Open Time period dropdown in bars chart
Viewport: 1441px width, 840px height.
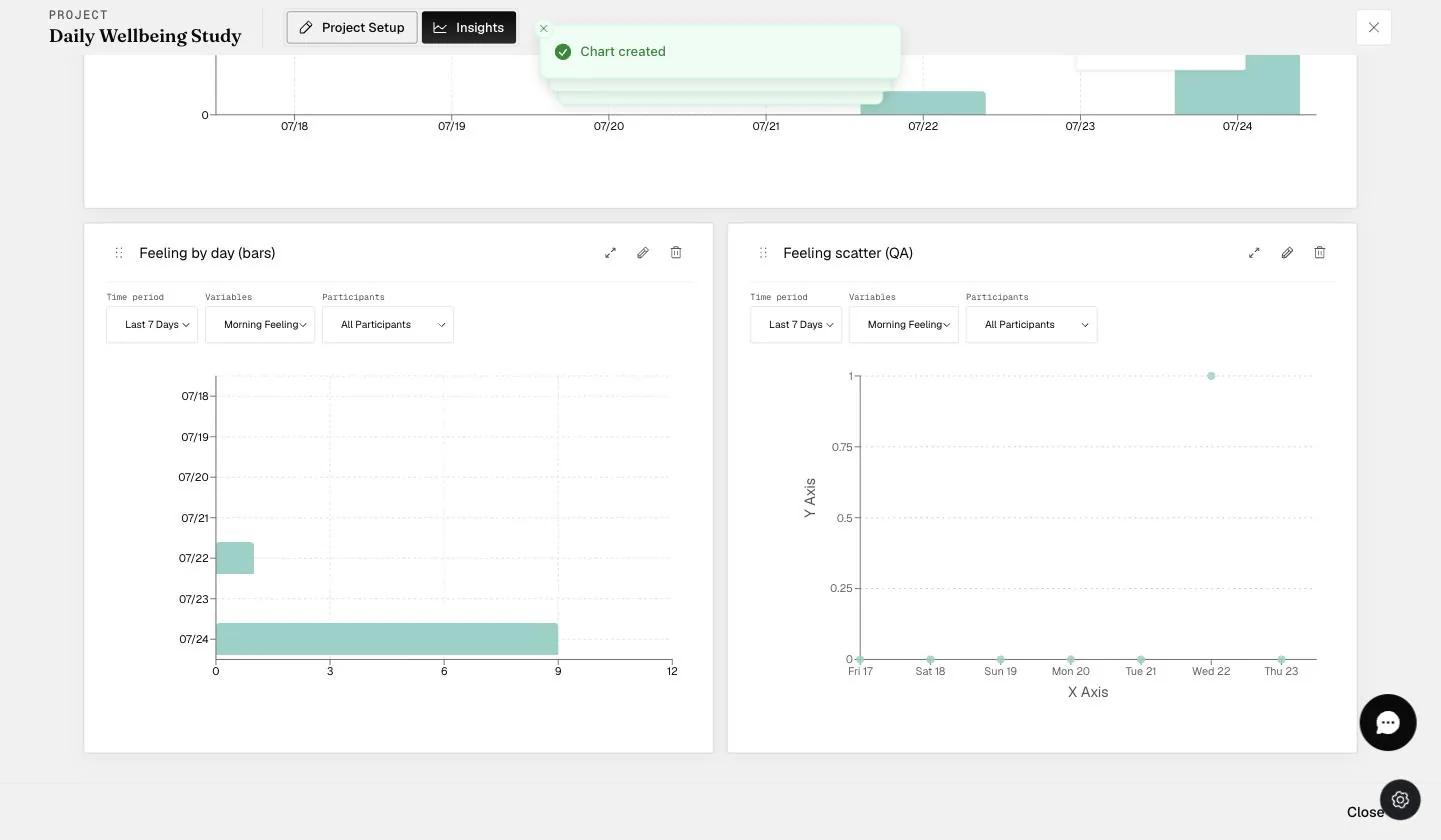152,325
